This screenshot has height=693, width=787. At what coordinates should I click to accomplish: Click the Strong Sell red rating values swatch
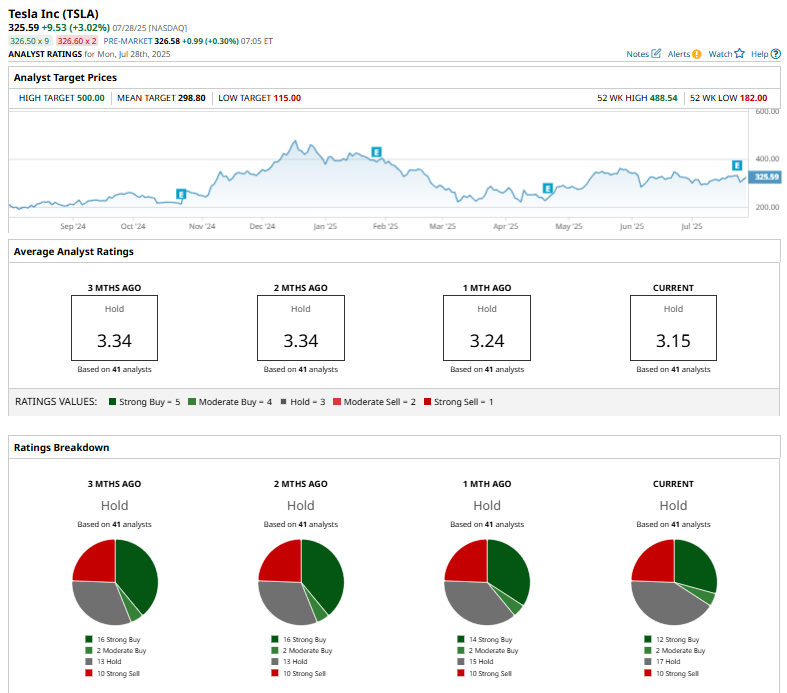click(x=428, y=401)
